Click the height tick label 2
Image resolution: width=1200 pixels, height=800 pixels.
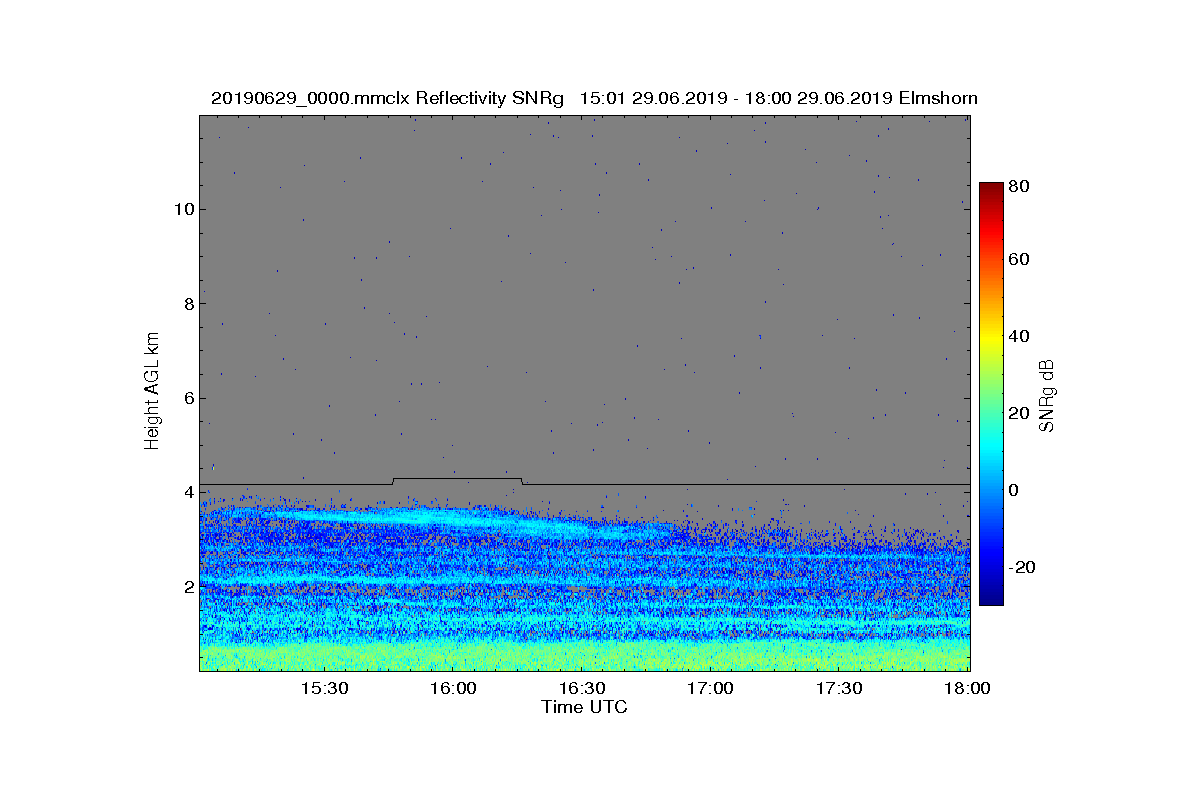187,586
